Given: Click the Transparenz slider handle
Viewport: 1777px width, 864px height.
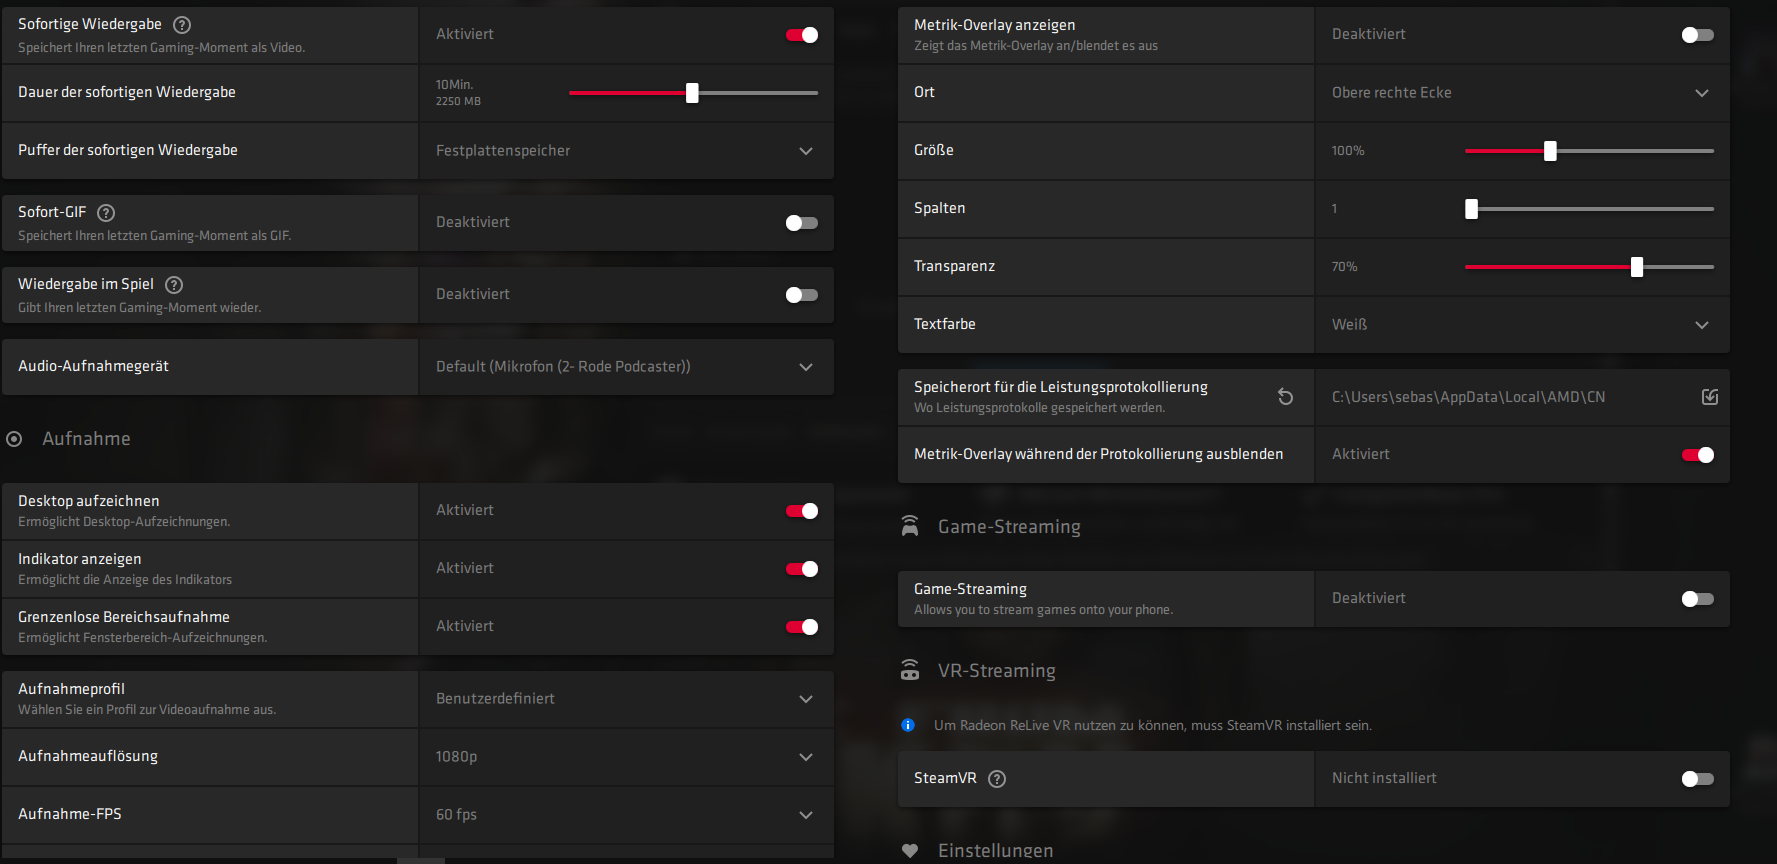Looking at the screenshot, I should pos(1637,267).
